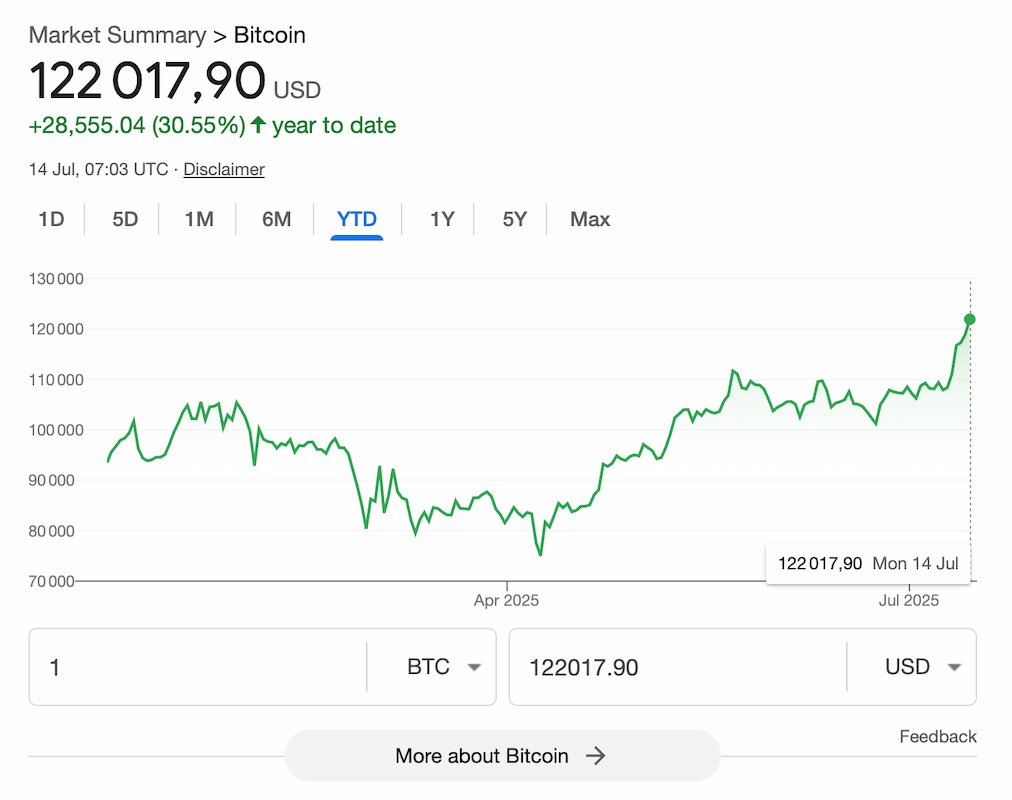Expand the USD currency dropdown

coord(923,667)
